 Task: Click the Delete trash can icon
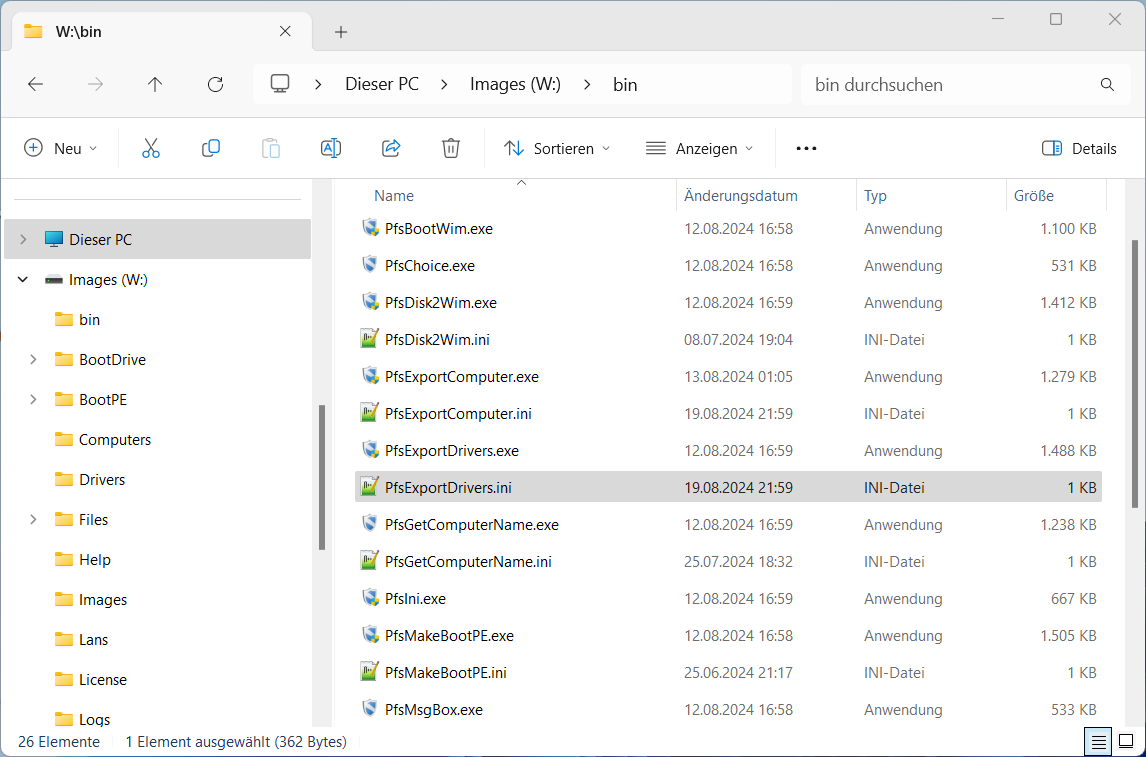coord(451,148)
